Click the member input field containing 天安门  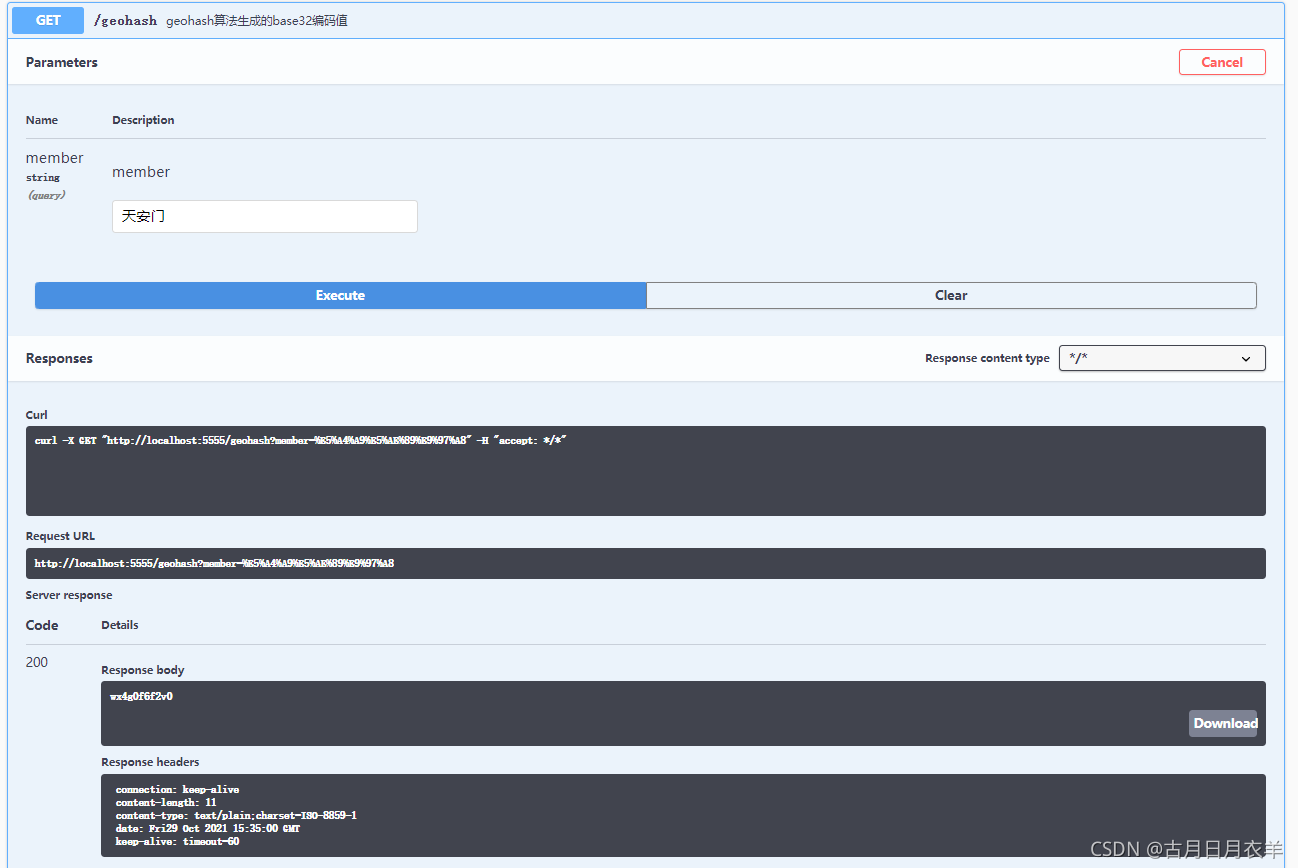[x=265, y=216]
